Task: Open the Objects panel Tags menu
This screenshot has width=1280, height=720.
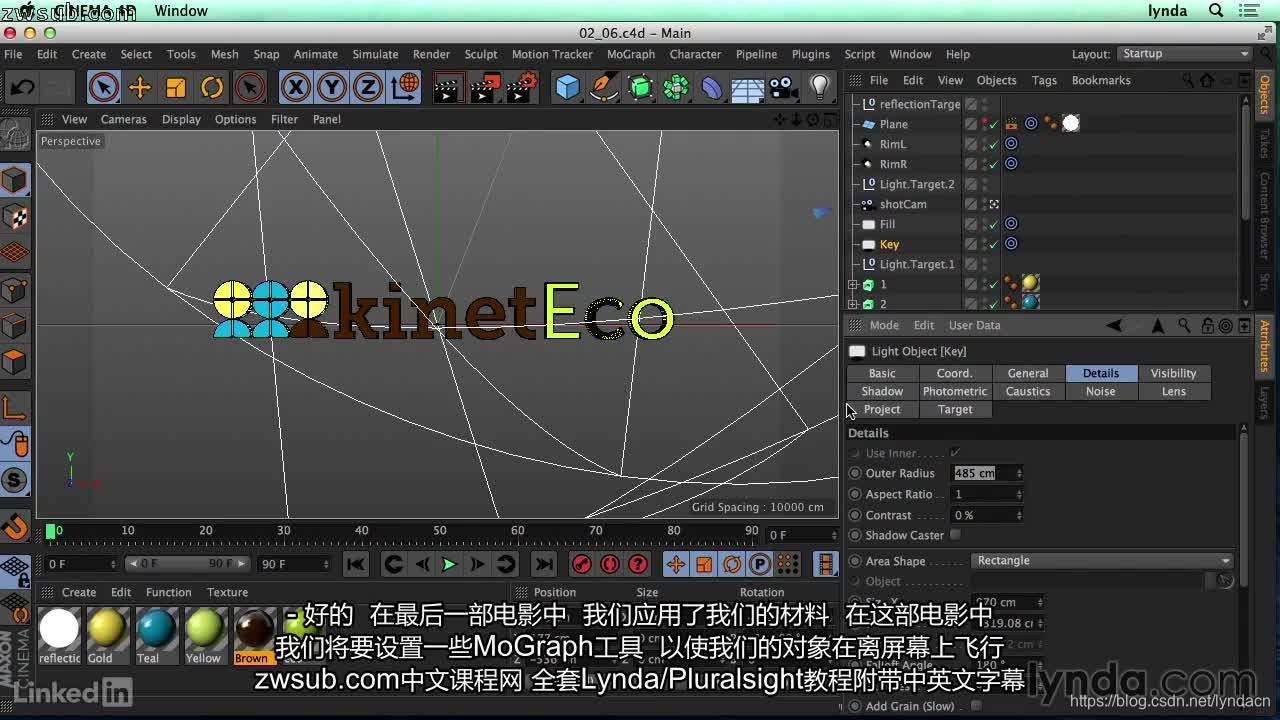Action: 1044,80
